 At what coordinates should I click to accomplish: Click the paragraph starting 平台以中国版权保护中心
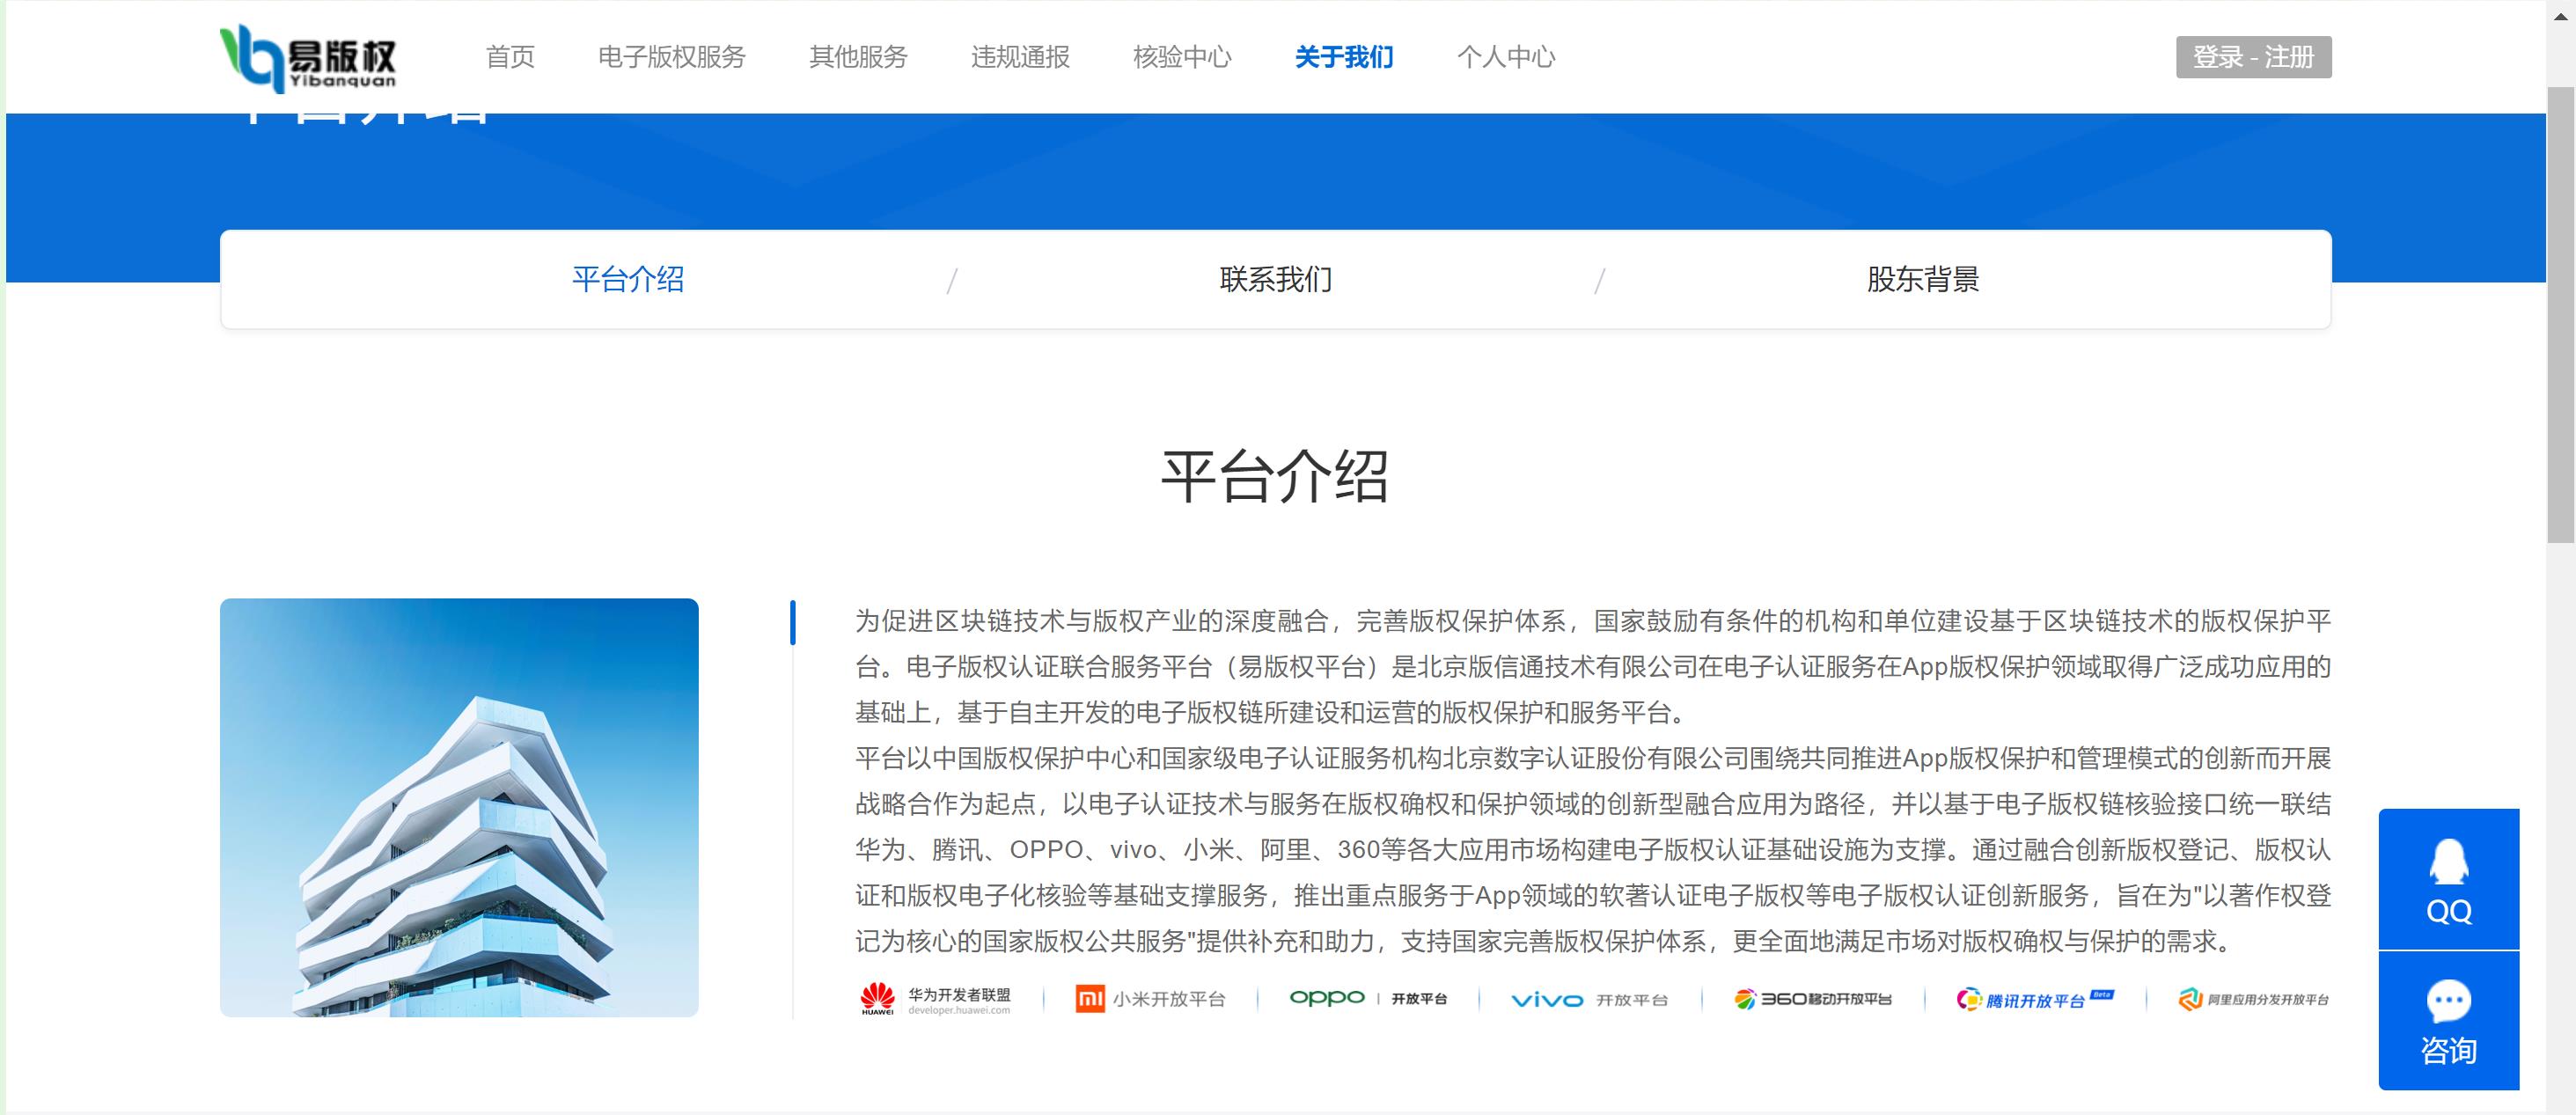tap(1593, 850)
